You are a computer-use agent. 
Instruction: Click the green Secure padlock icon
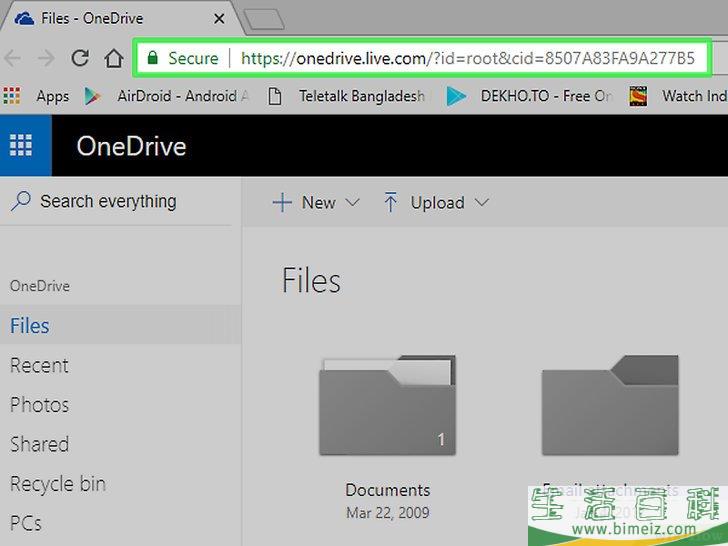pos(152,58)
